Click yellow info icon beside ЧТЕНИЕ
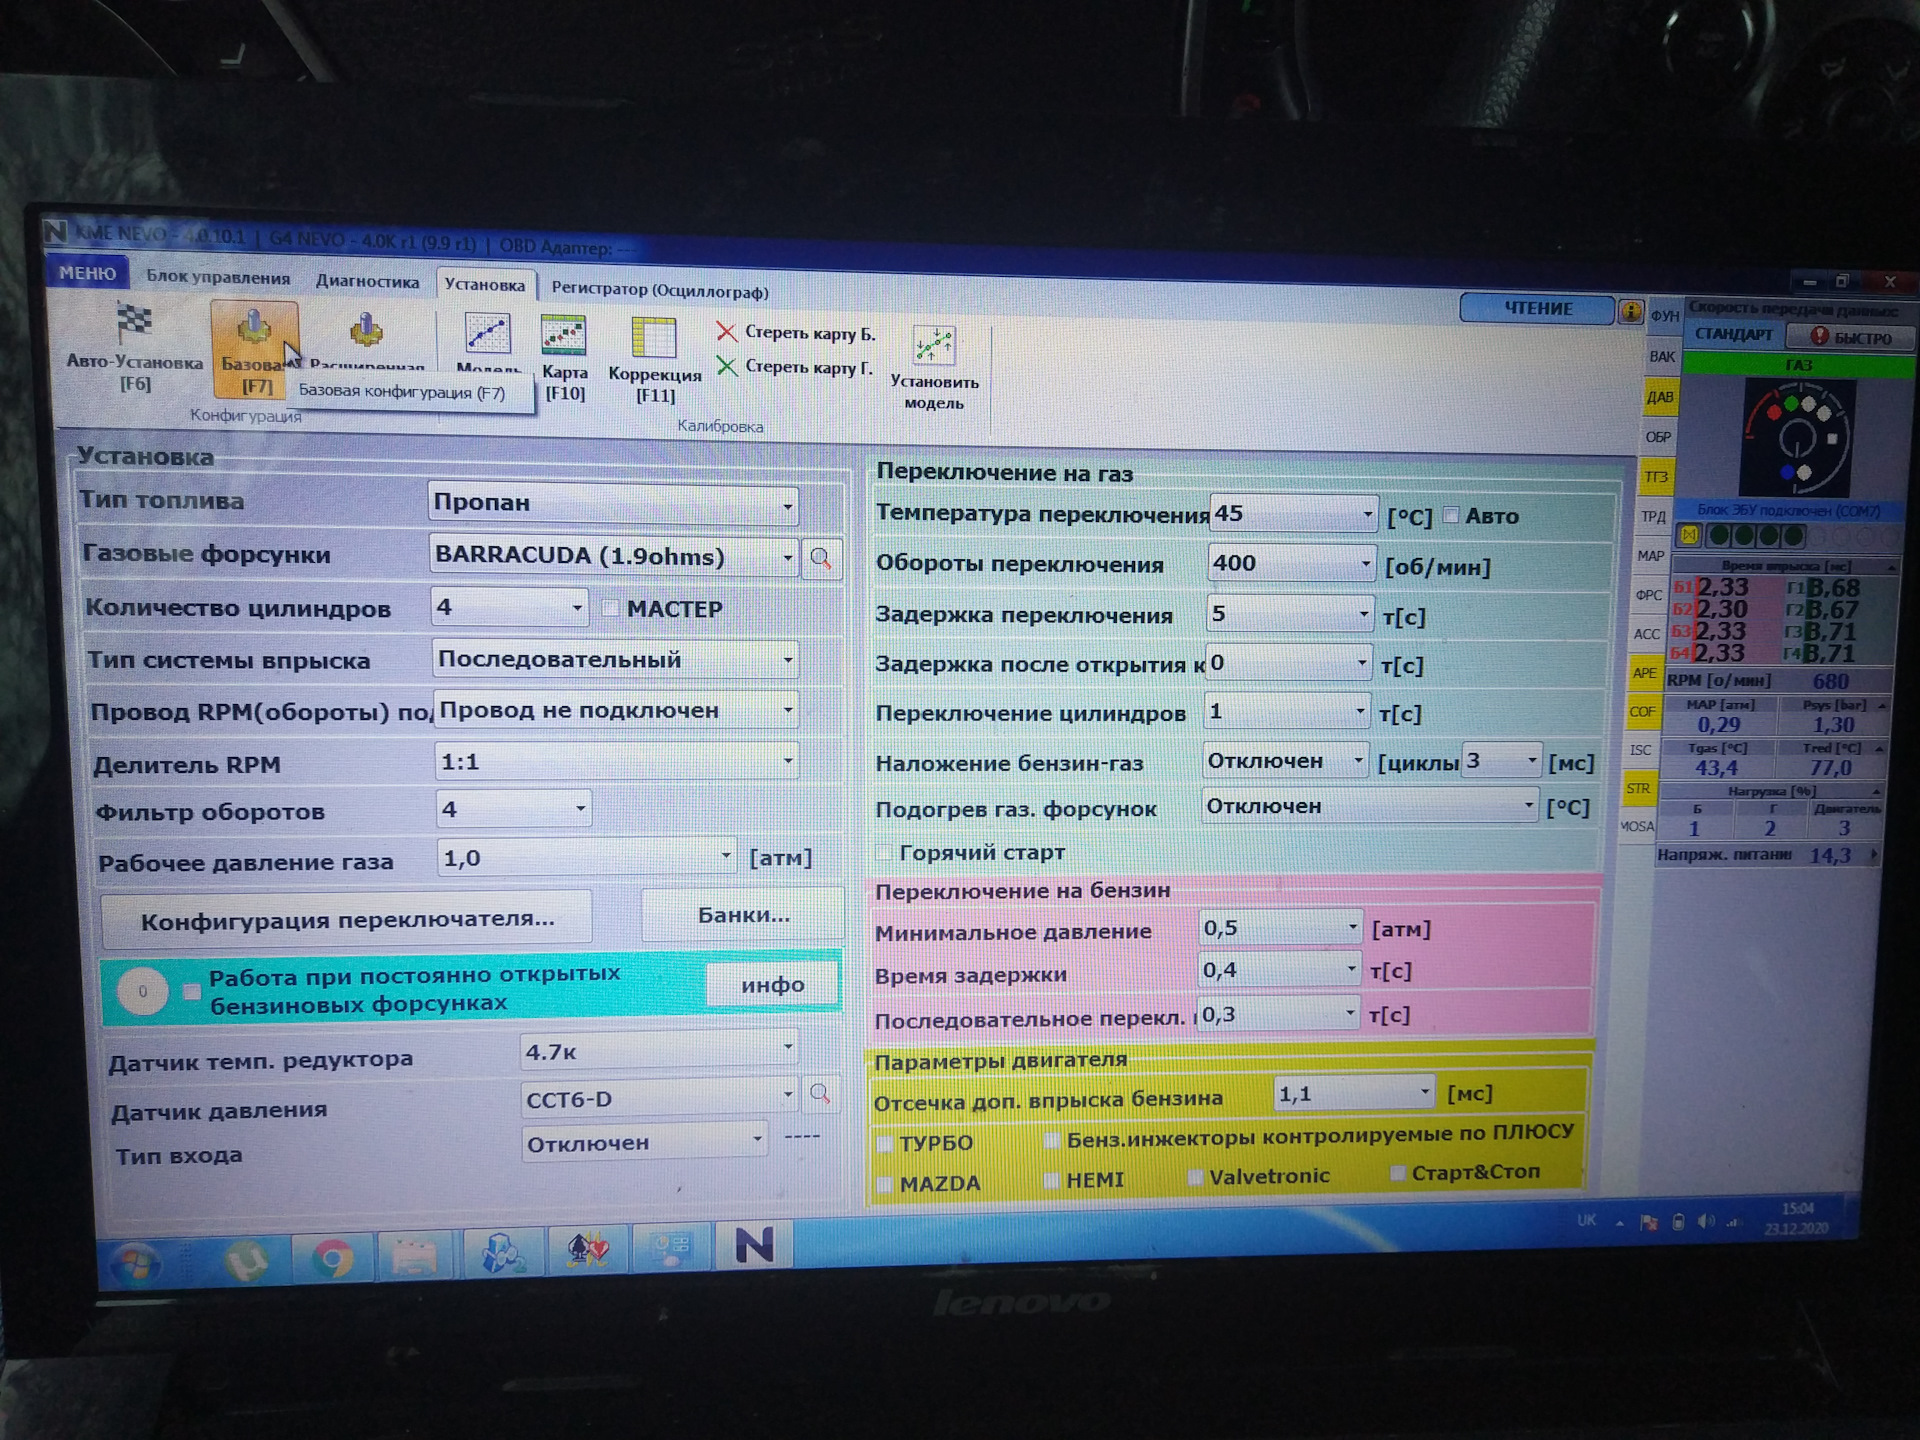1920x1440 pixels. 1631,311
